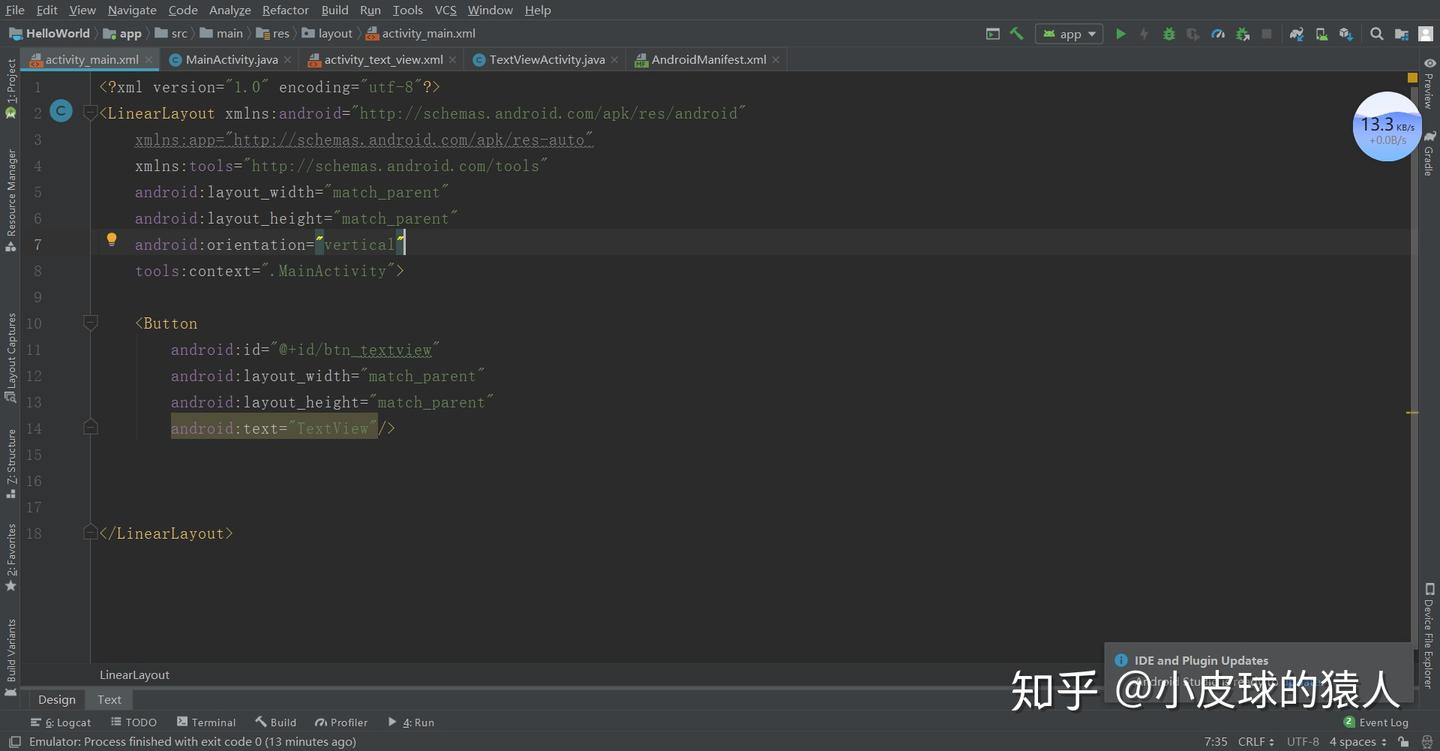Start debugging with the green bug icon

click(x=1169, y=34)
